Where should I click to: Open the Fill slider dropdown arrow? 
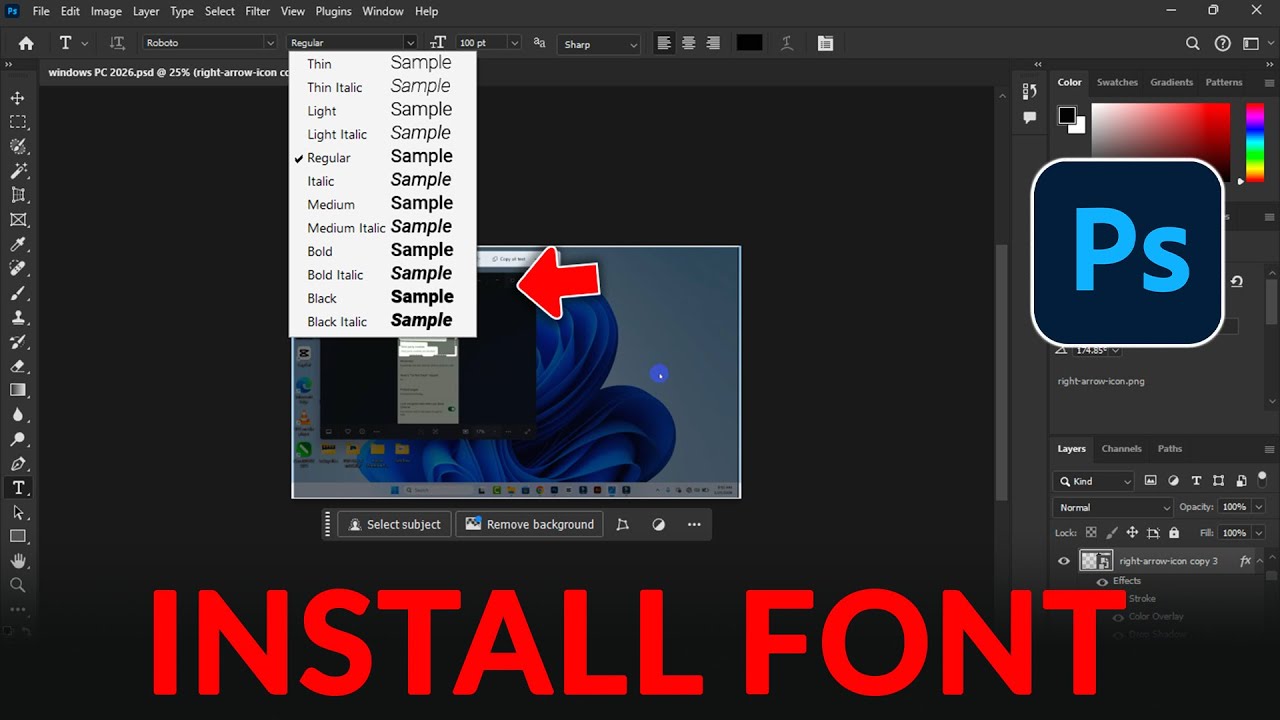[x=1258, y=533]
